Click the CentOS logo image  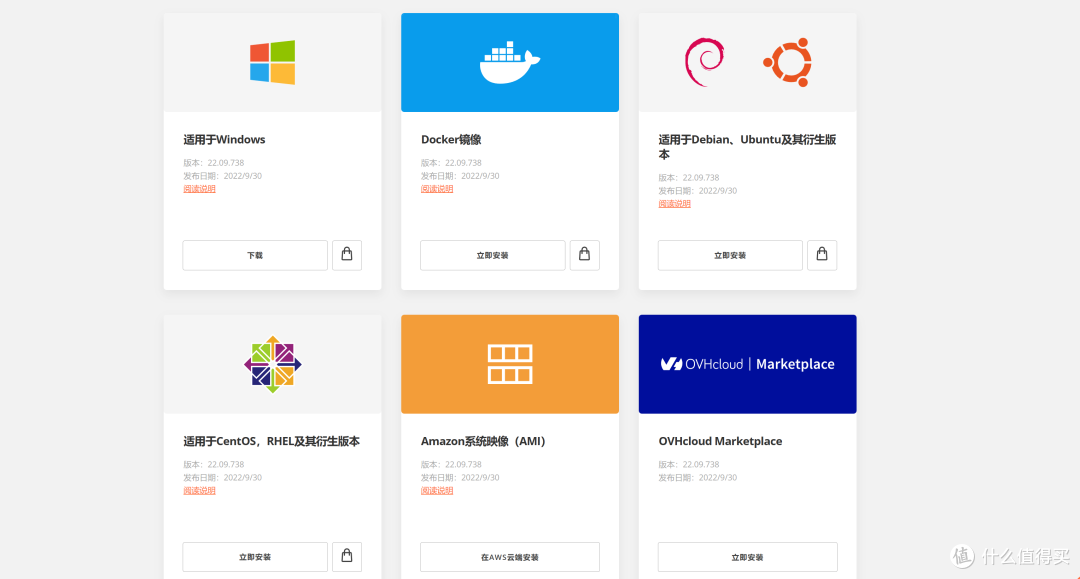point(273,364)
